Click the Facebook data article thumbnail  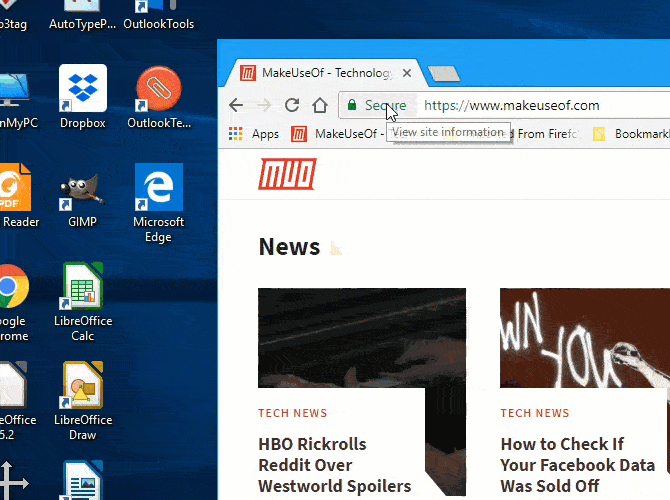[x=585, y=338]
